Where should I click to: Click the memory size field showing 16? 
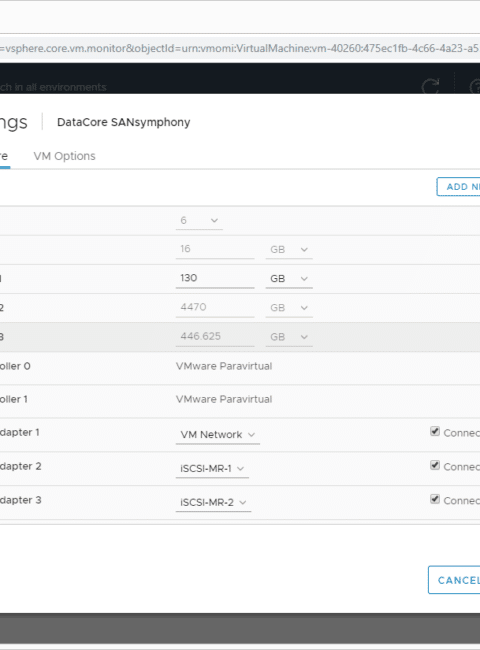215,249
